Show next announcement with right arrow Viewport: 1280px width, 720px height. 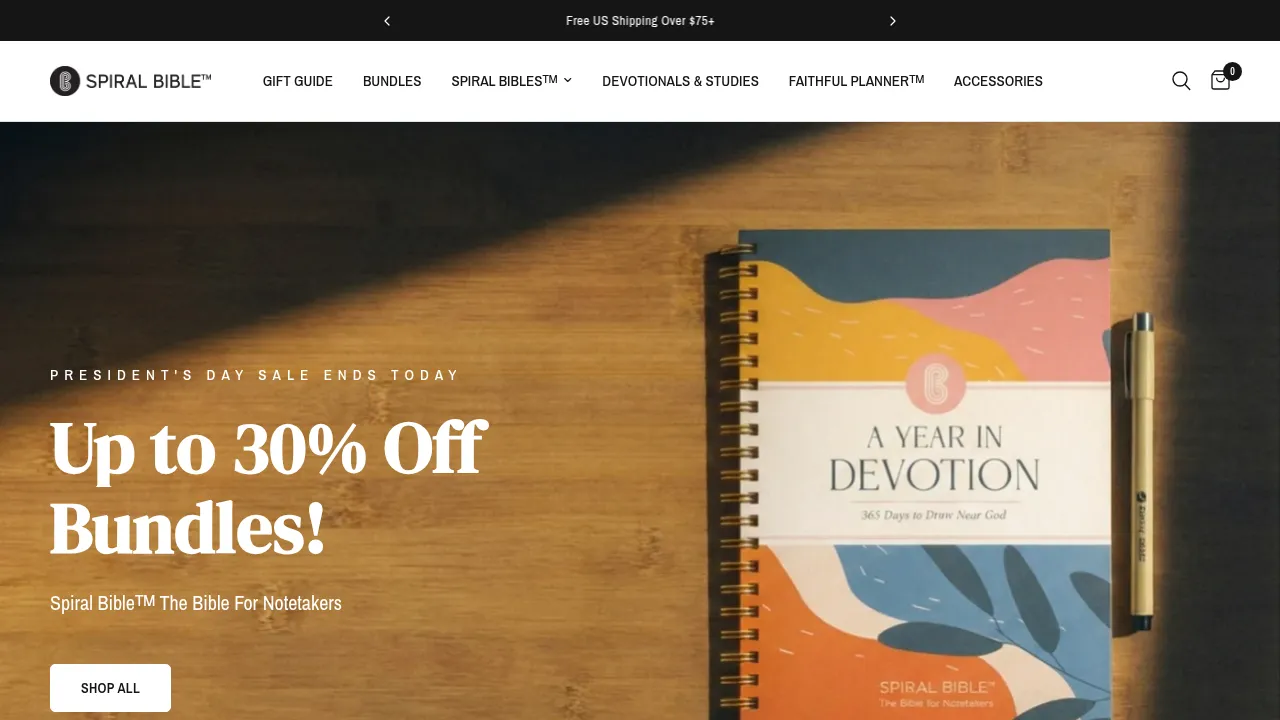[893, 21]
